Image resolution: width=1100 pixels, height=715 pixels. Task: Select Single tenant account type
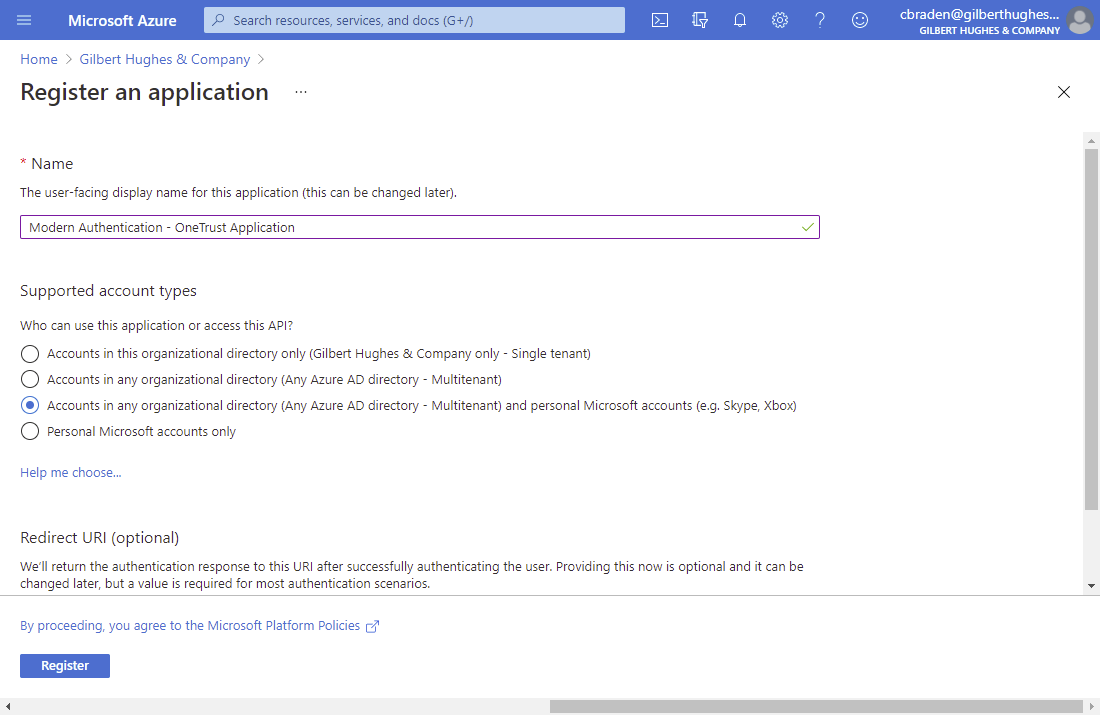click(29, 354)
